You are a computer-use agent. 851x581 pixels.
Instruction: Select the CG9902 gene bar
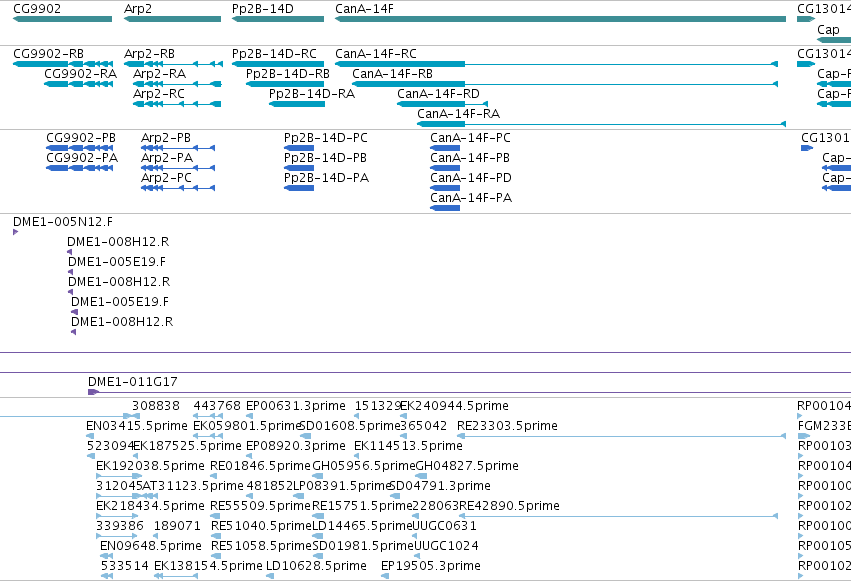(62, 19)
